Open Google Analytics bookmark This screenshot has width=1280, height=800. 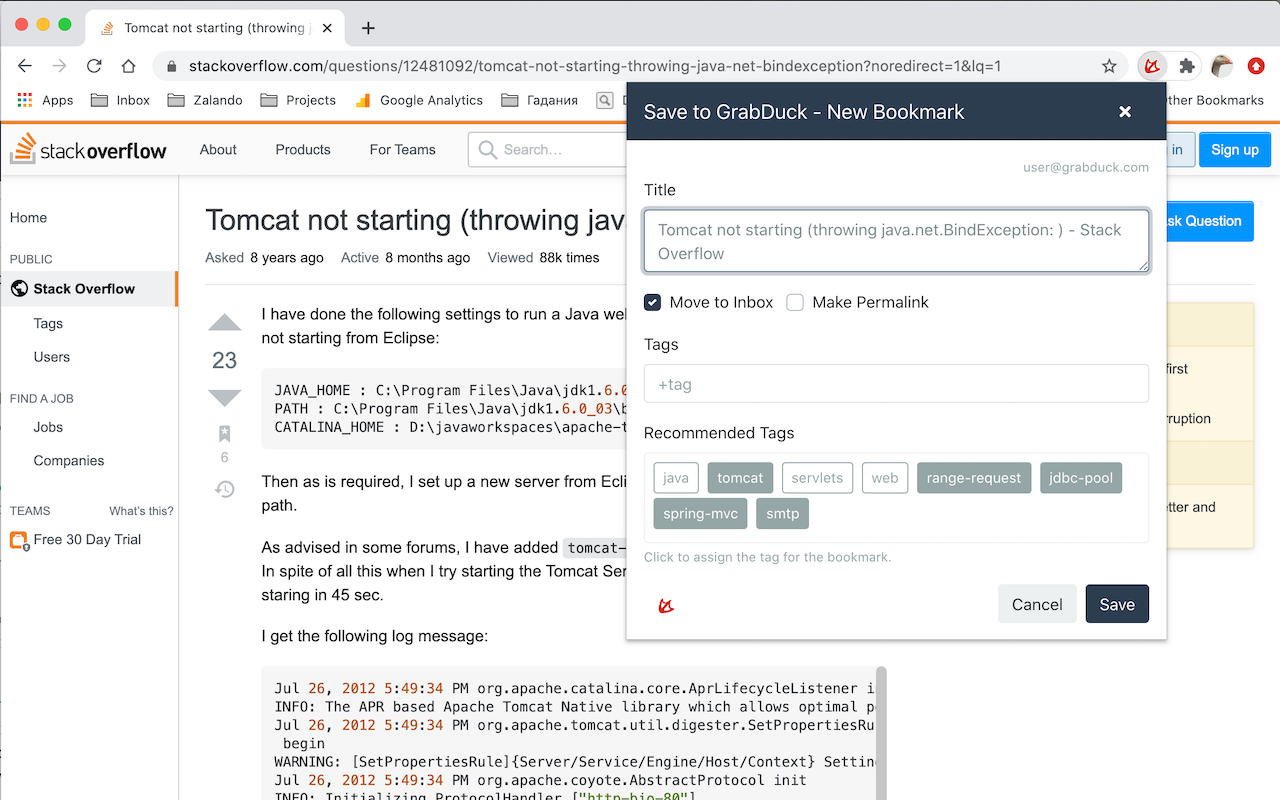click(418, 100)
